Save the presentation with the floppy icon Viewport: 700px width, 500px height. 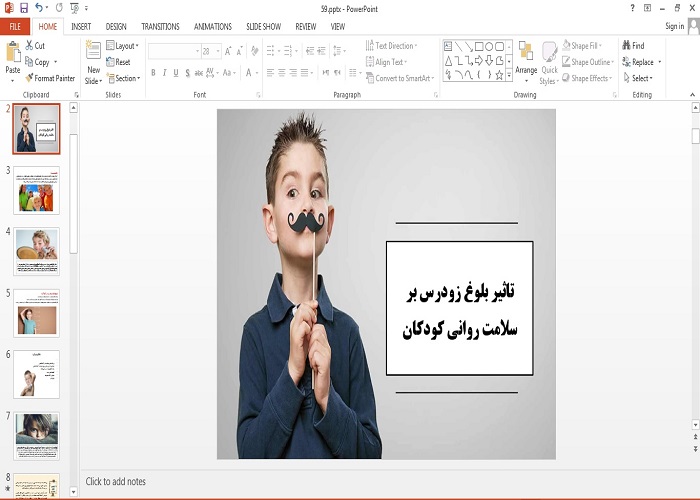point(24,8)
